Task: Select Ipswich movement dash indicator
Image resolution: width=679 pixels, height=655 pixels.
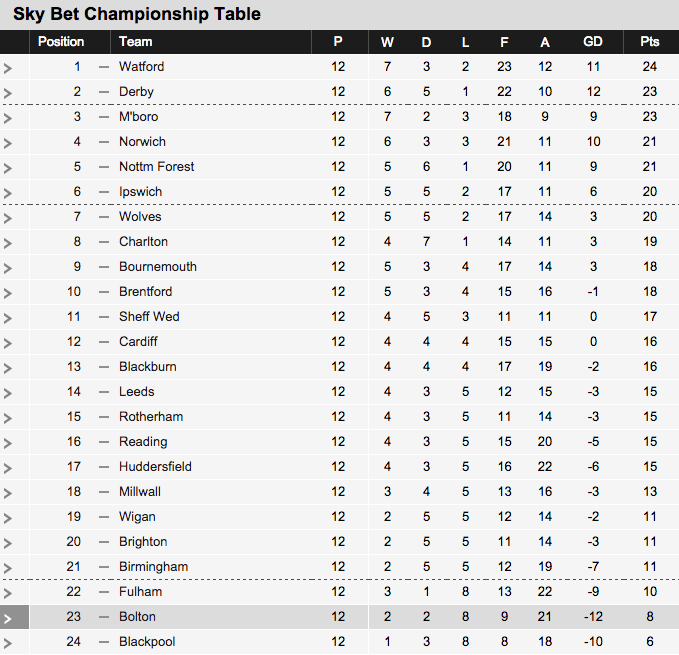Action: click(104, 192)
